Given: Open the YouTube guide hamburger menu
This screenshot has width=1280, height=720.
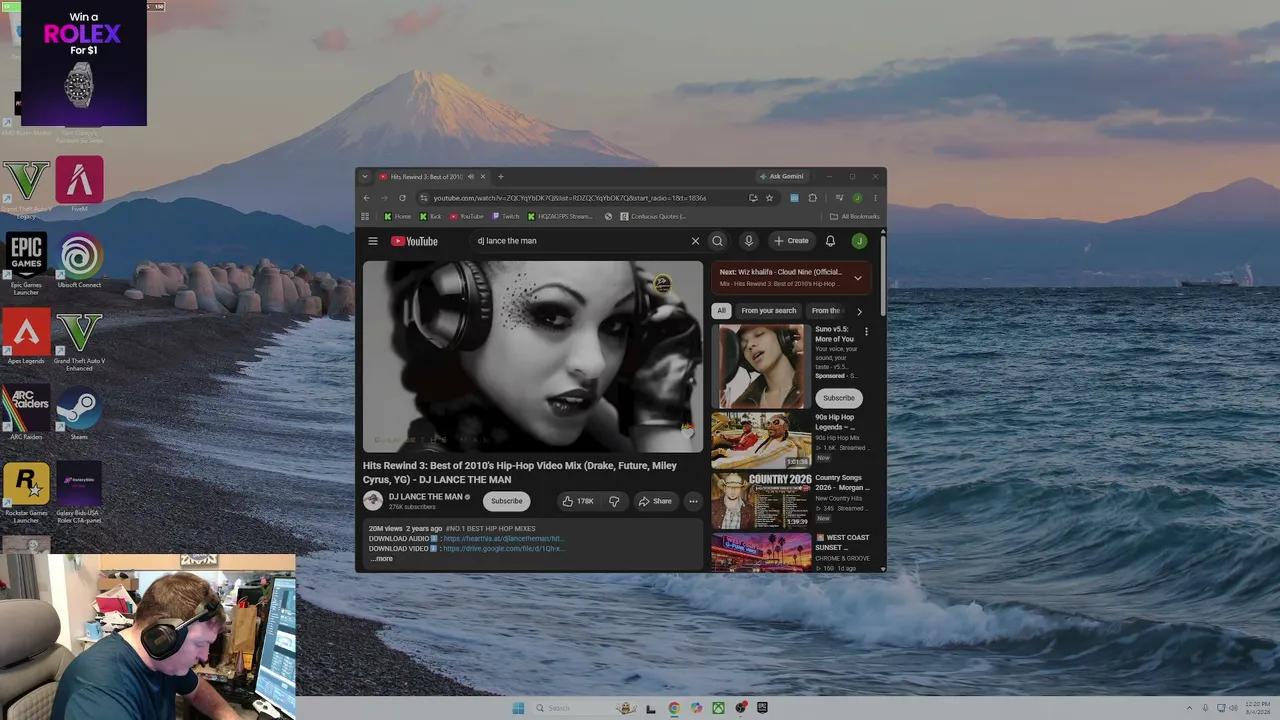Looking at the screenshot, I should pos(373,241).
